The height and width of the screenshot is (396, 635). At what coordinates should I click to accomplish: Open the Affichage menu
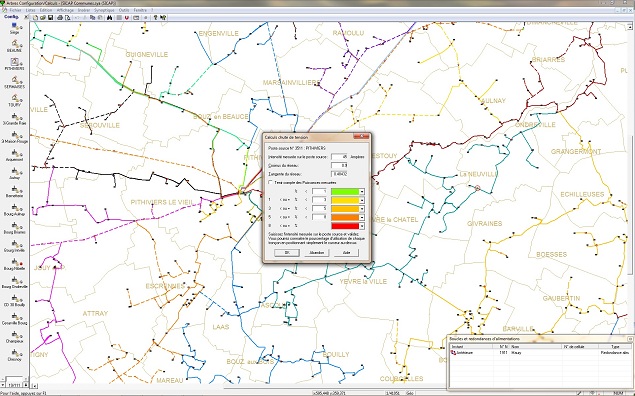click(x=65, y=10)
